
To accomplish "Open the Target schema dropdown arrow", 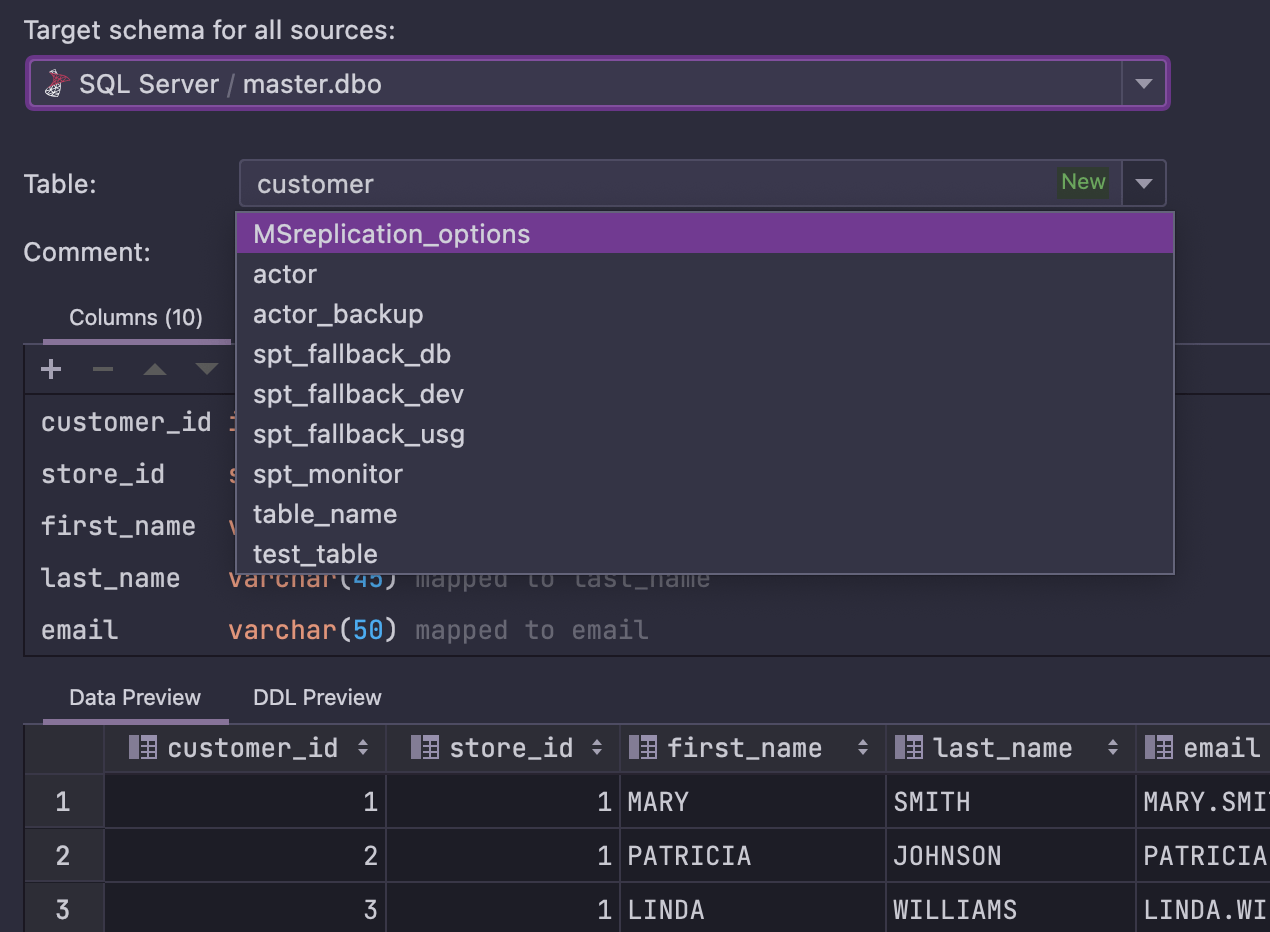I will pyautogui.click(x=1144, y=84).
